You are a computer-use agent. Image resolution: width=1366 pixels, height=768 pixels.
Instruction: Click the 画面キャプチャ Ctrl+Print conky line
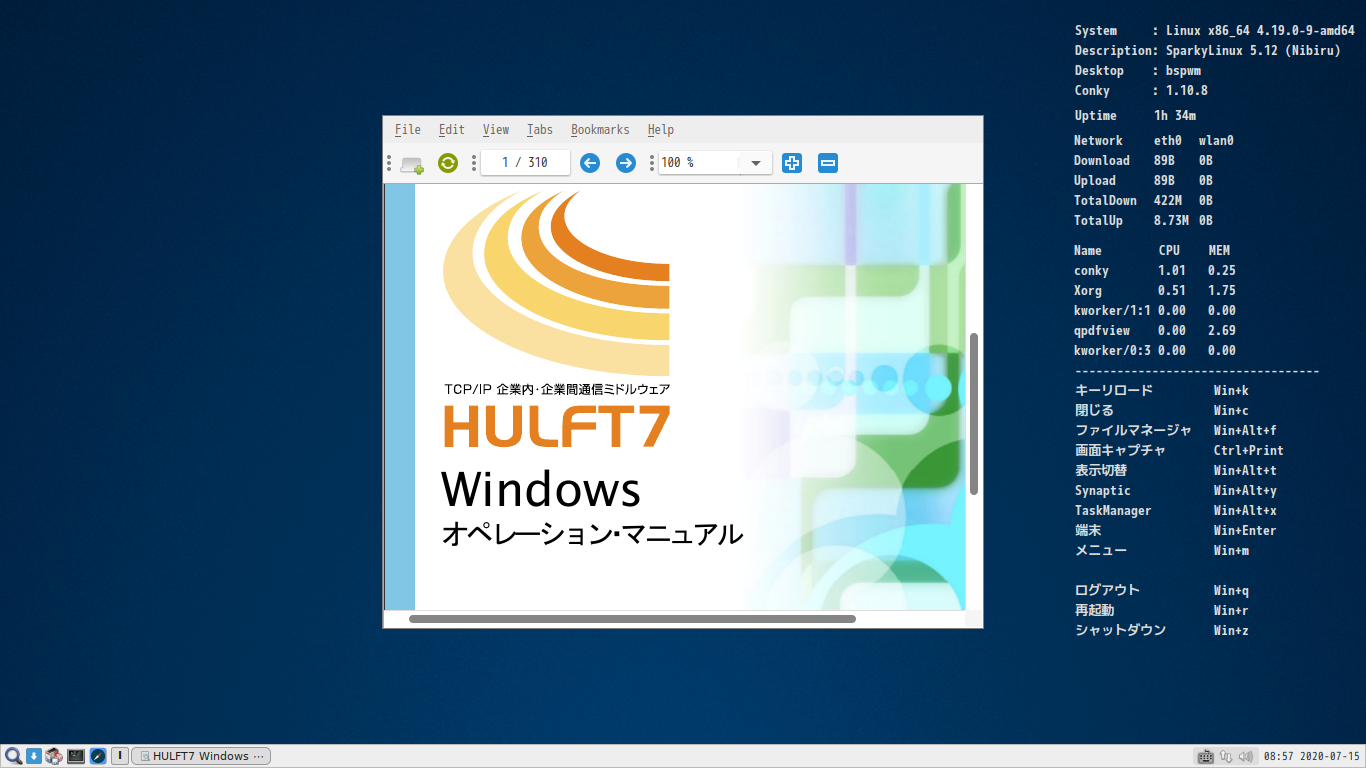(1180, 450)
